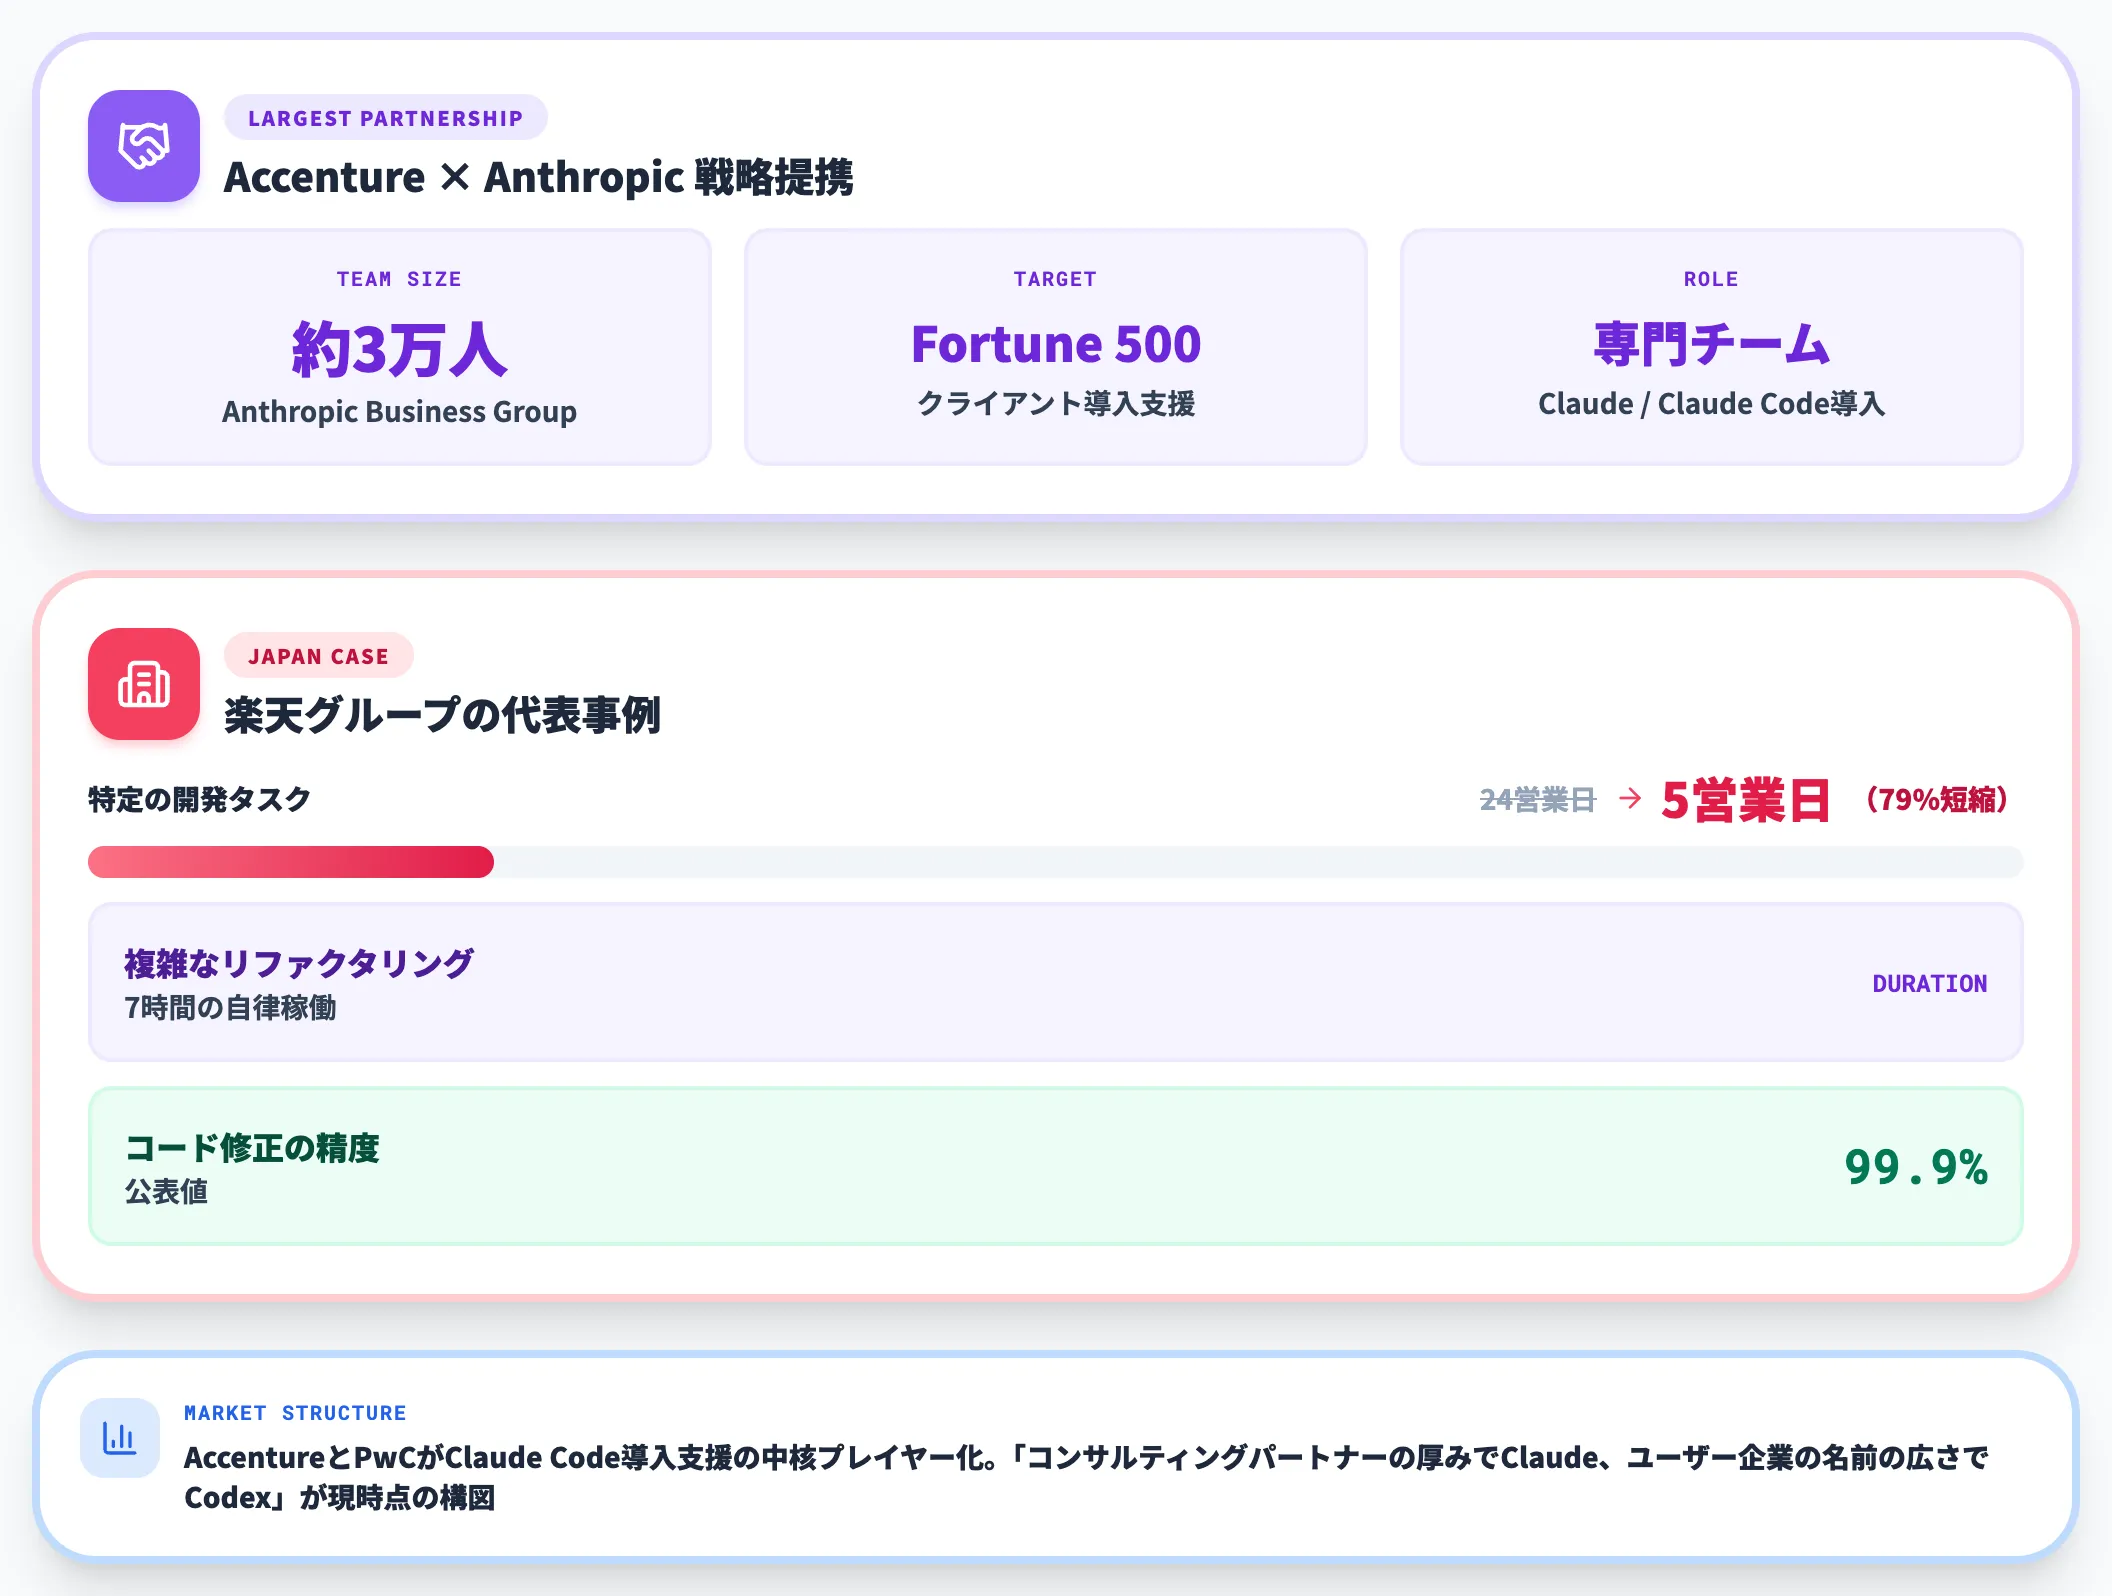The image size is (2112, 1596).
Task: Click the 約3万人 figure
Action: pos(399,349)
